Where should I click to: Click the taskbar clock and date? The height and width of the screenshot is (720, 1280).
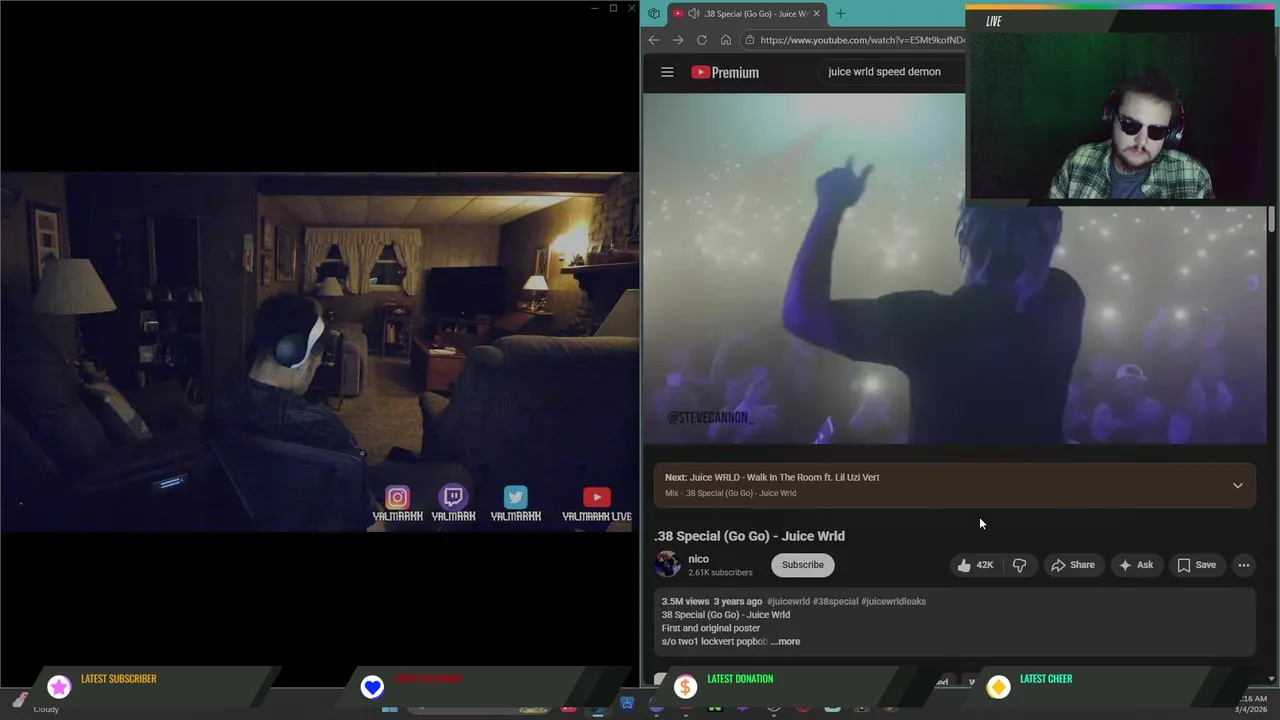tap(1253, 704)
